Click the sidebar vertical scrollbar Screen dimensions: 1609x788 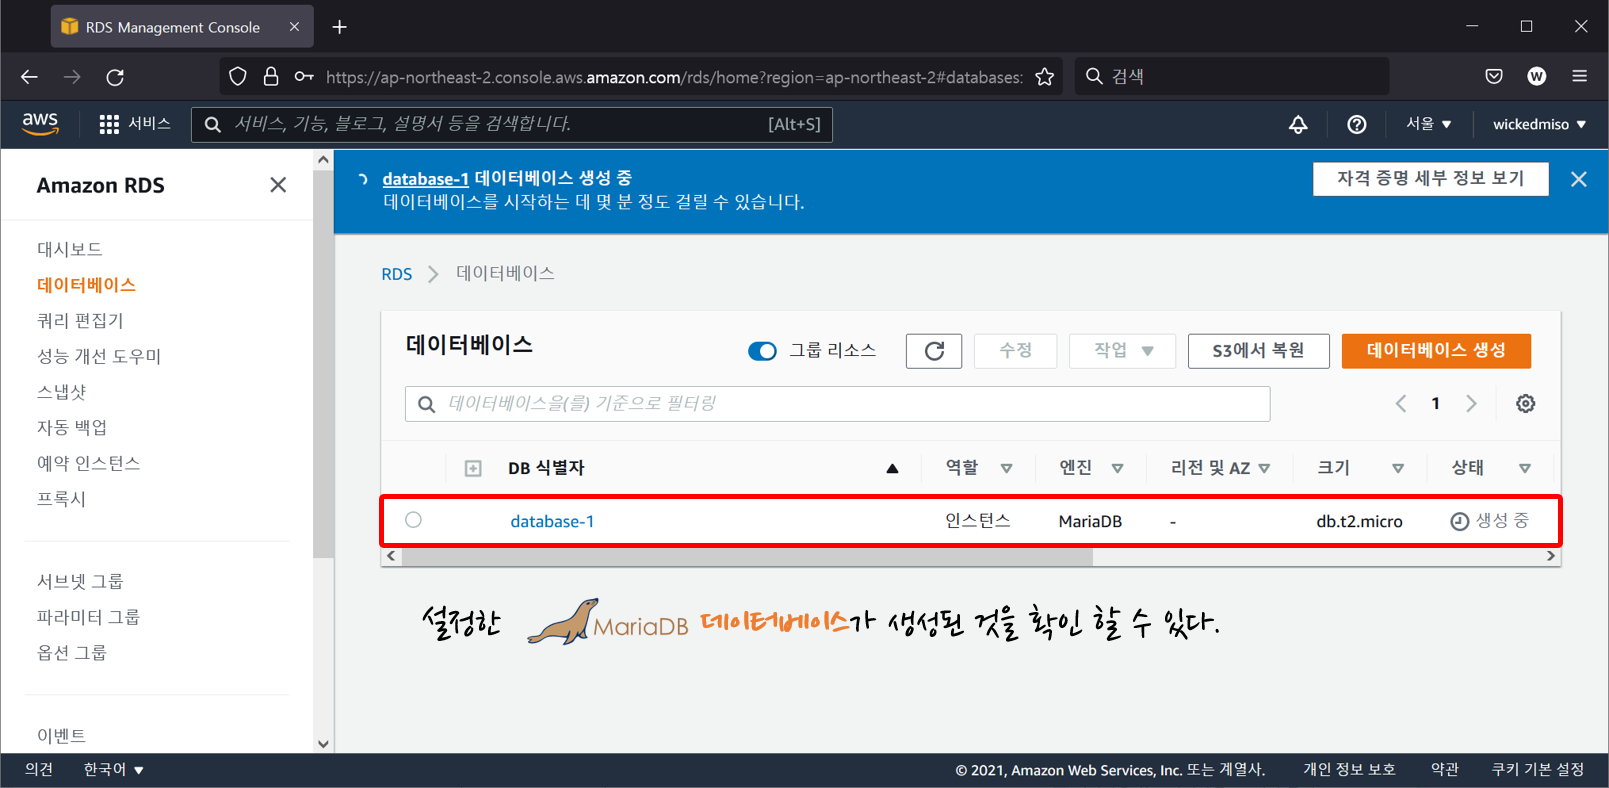point(323,364)
